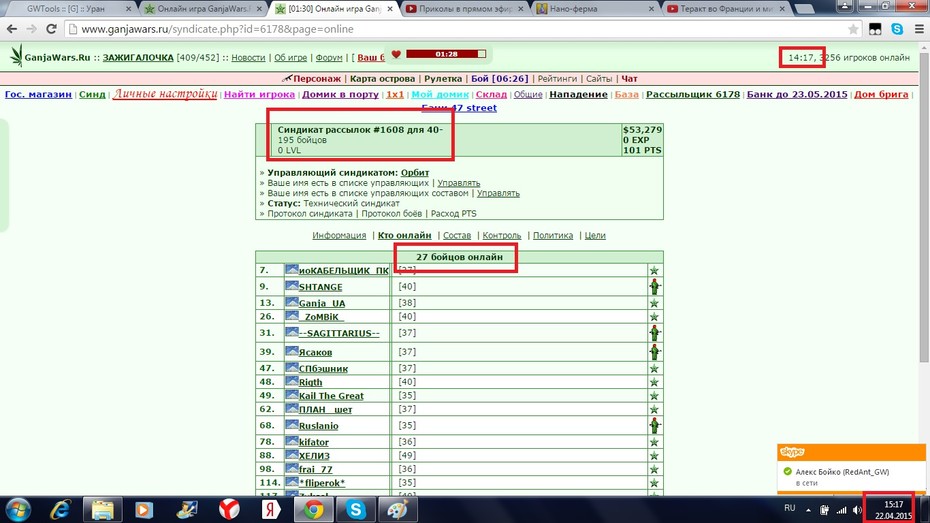Click the Skype extension icon in toolbar
This screenshot has height=523, width=930.
[897, 29]
